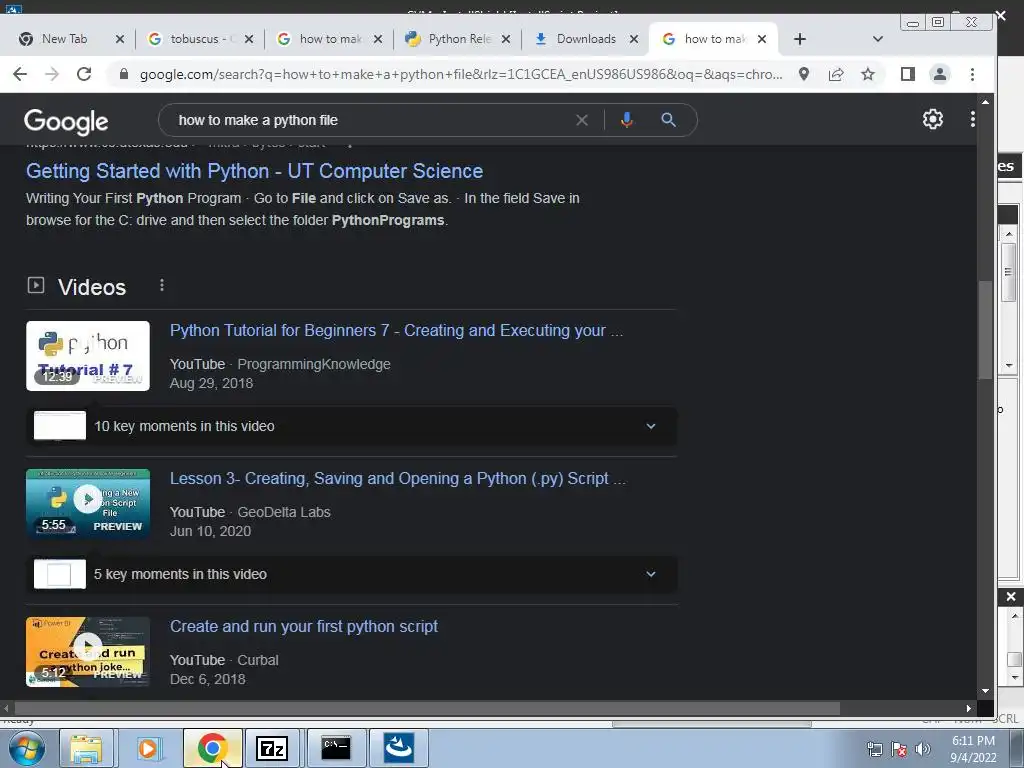Open the Chrome three-dot menu
1024x768 pixels.
[972, 74]
